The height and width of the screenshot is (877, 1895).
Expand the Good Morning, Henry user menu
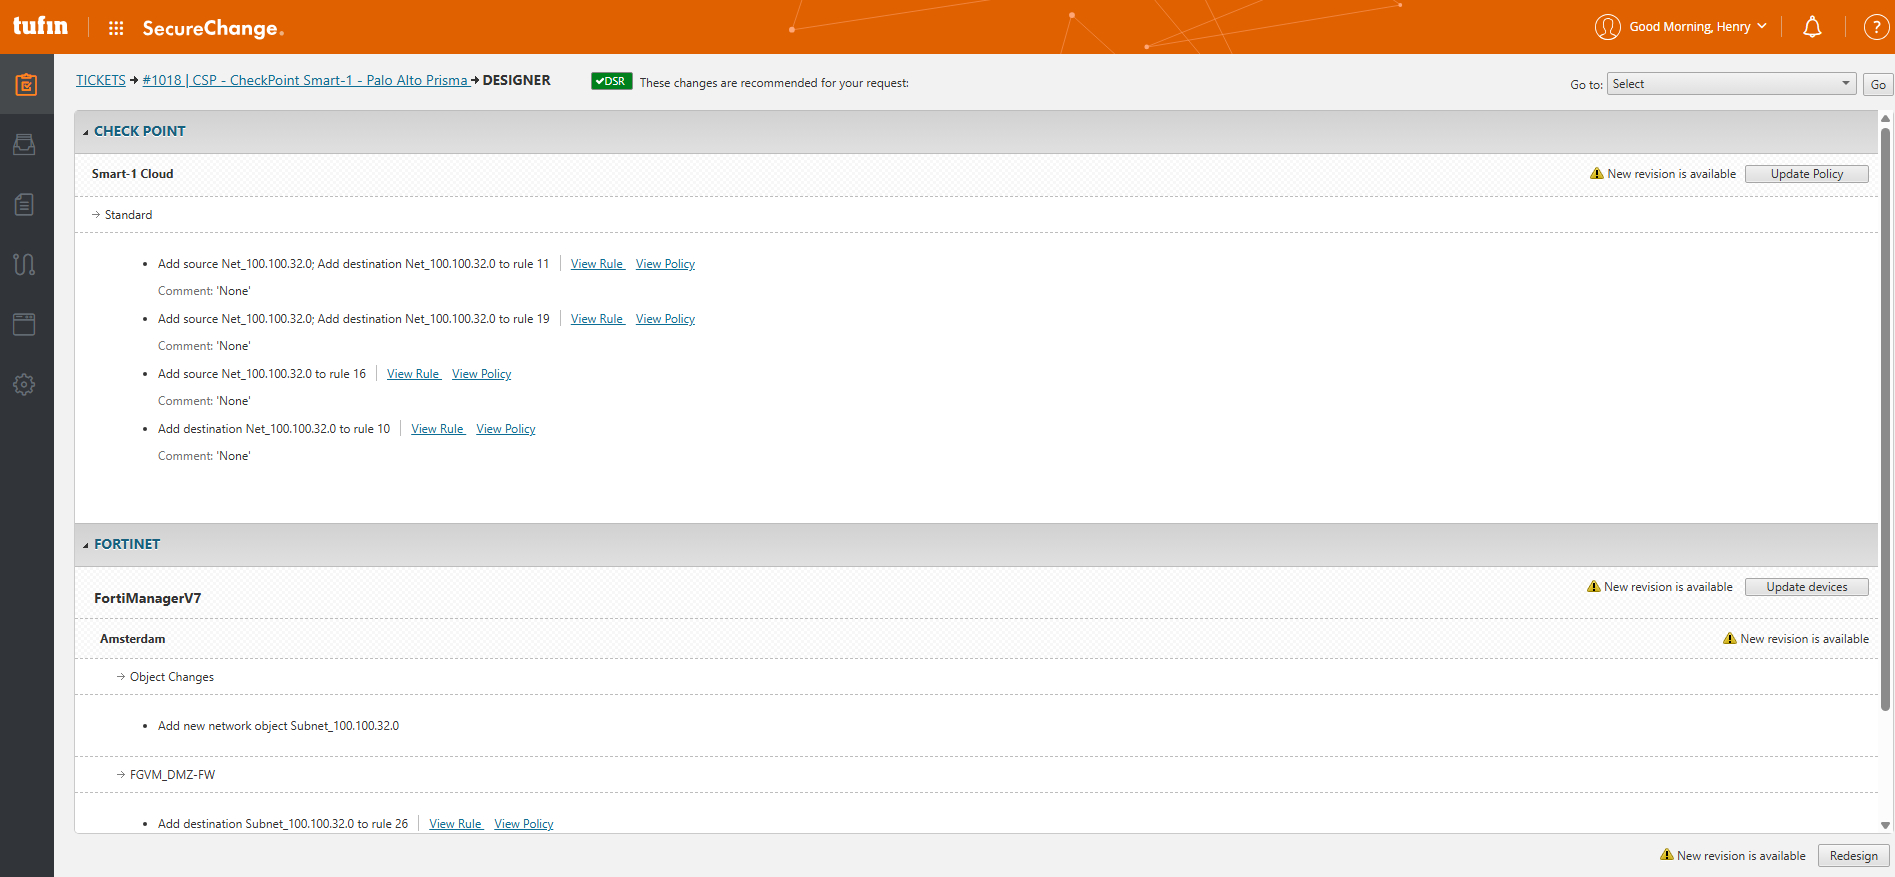(1697, 27)
